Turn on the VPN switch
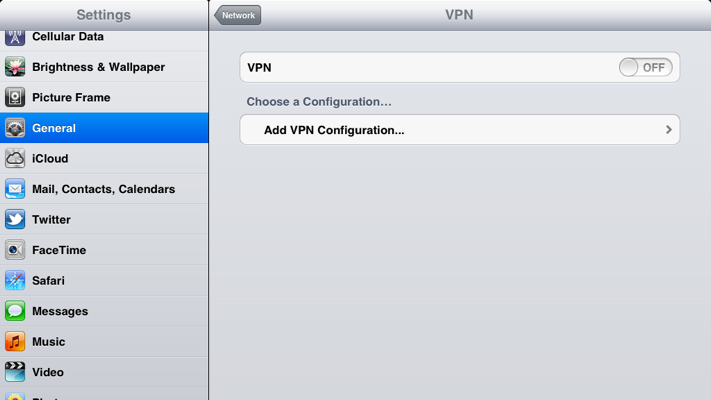Image resolution: width=711 pixels, height=400 pixels. 646,68
